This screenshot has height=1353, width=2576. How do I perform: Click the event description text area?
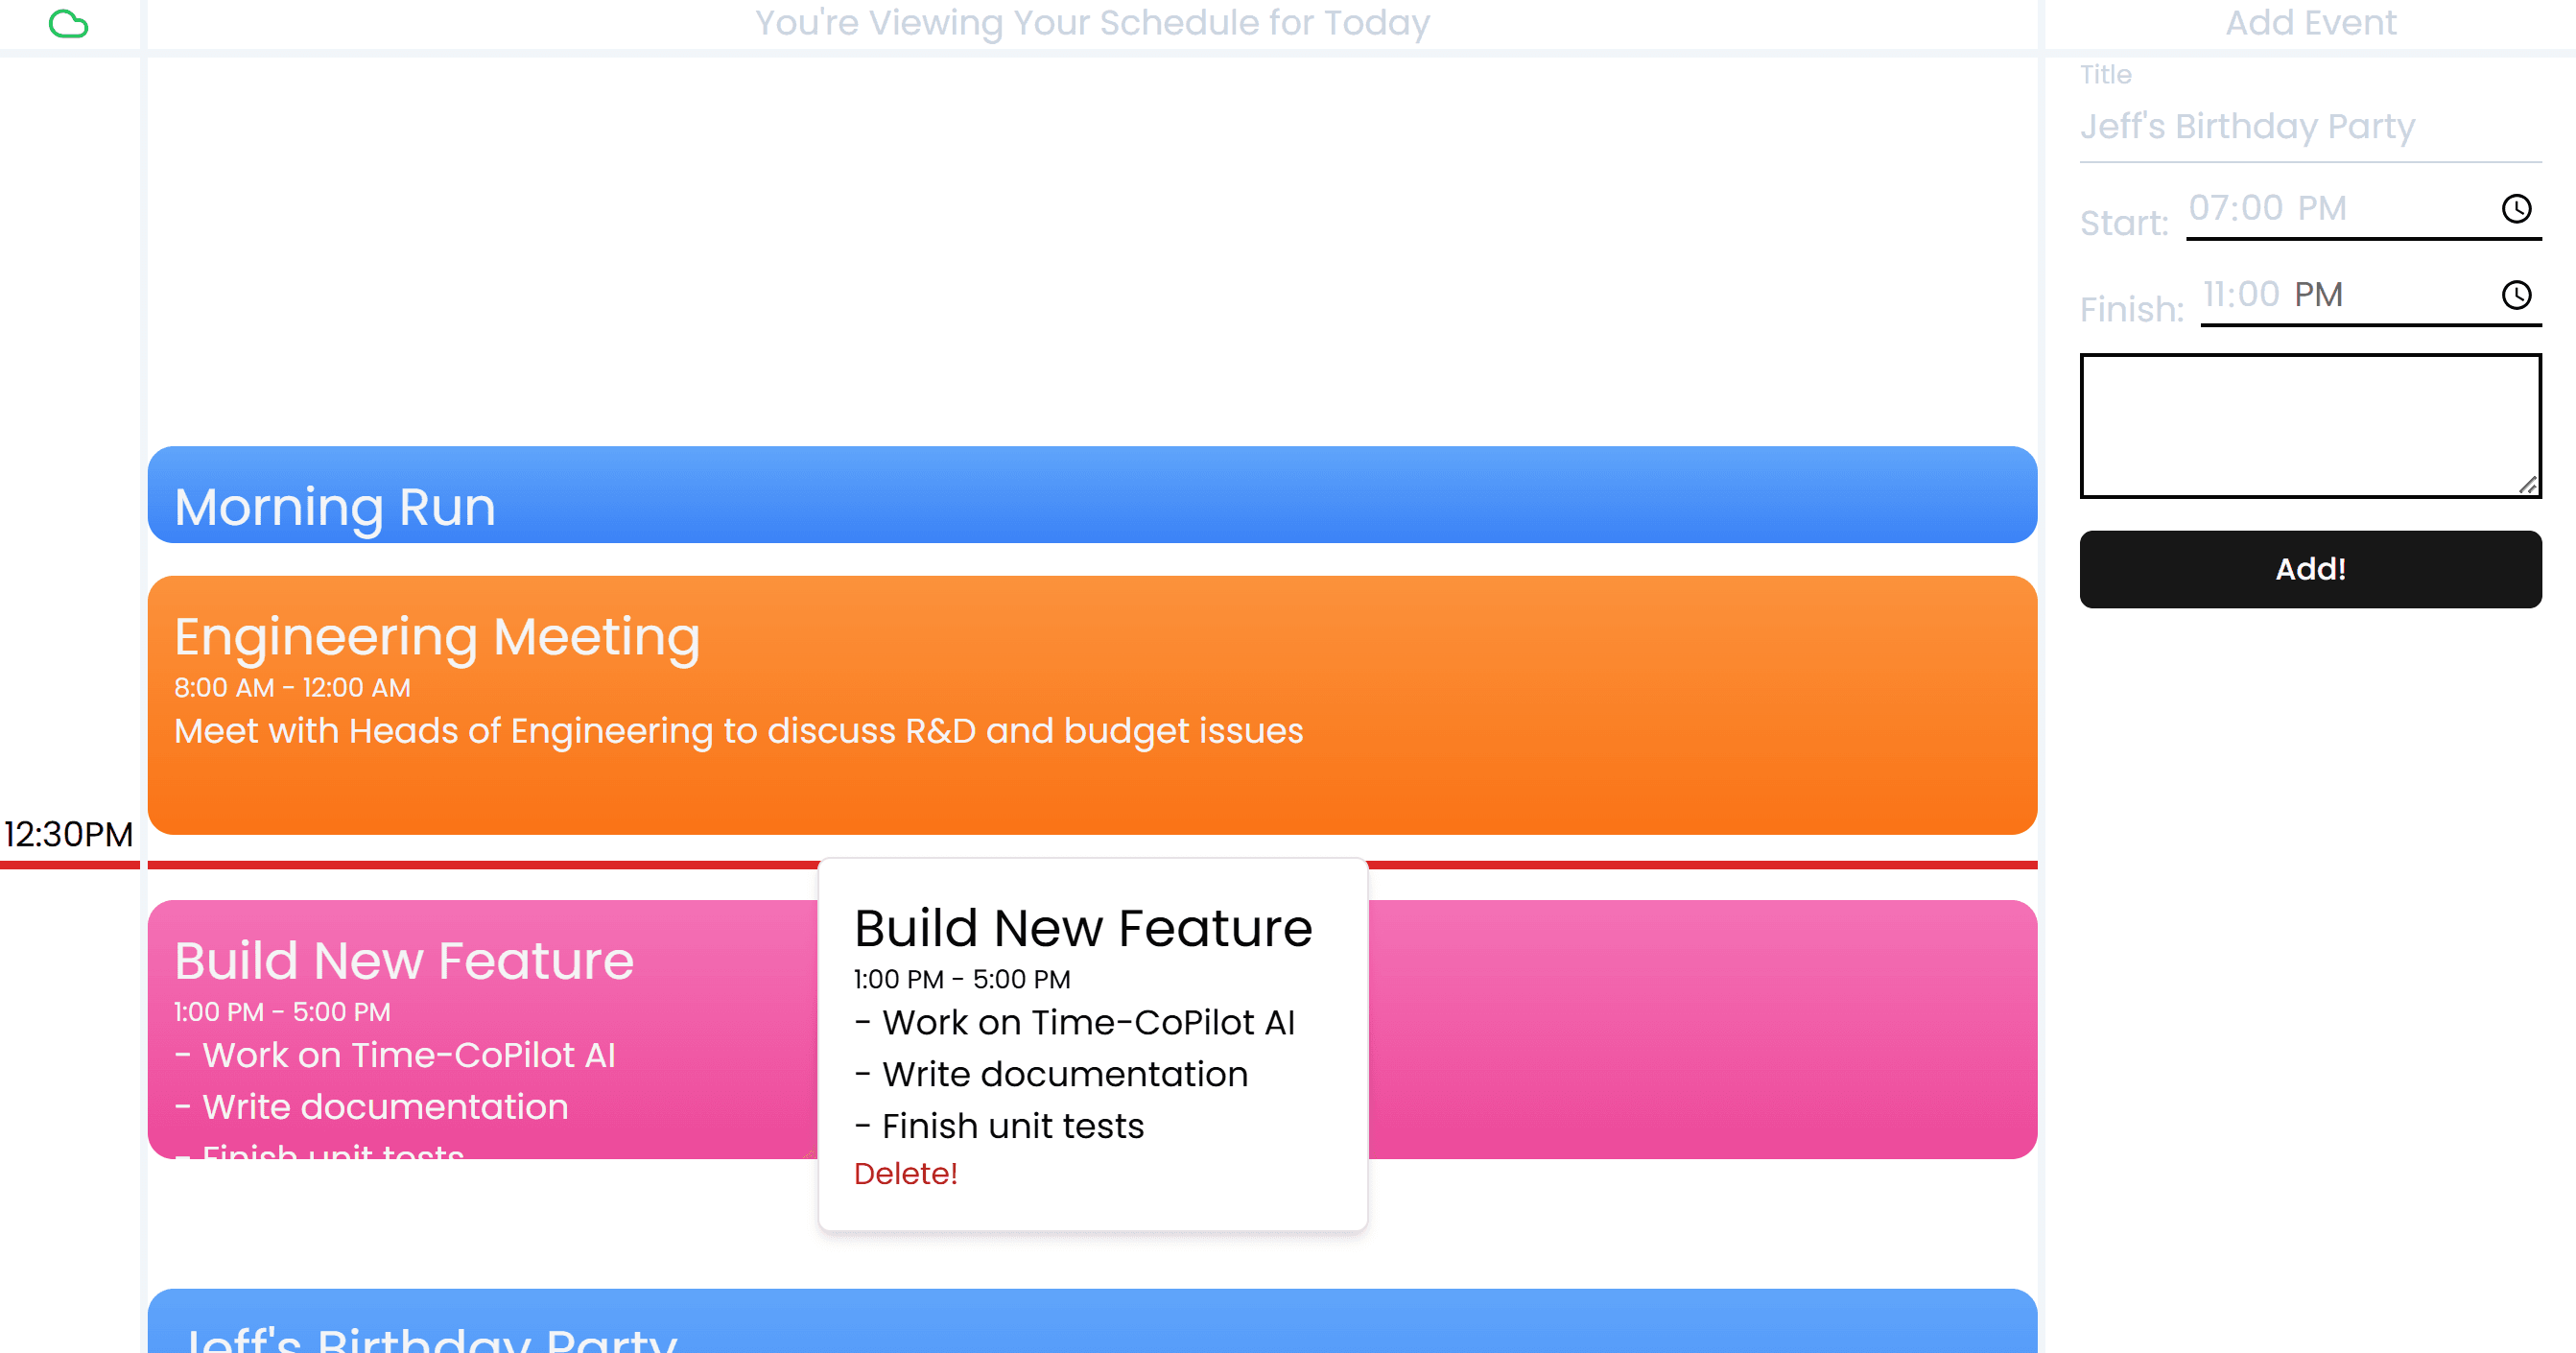[2310, 425]
